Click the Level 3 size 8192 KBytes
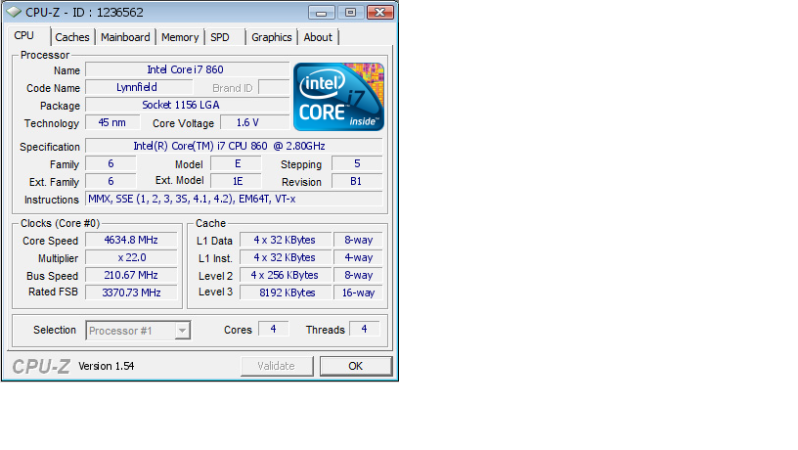The image size is (798, 450). [x=286, y=293]
